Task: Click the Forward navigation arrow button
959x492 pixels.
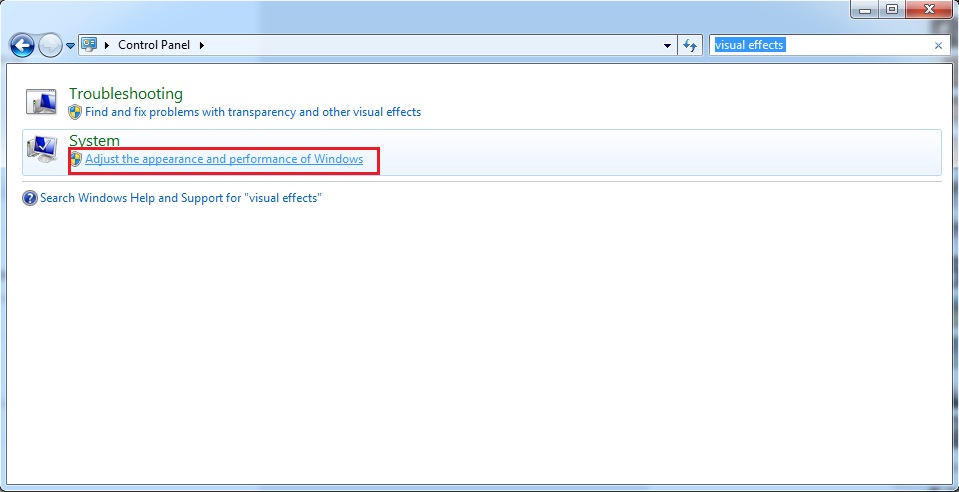Action: [50, 45]
